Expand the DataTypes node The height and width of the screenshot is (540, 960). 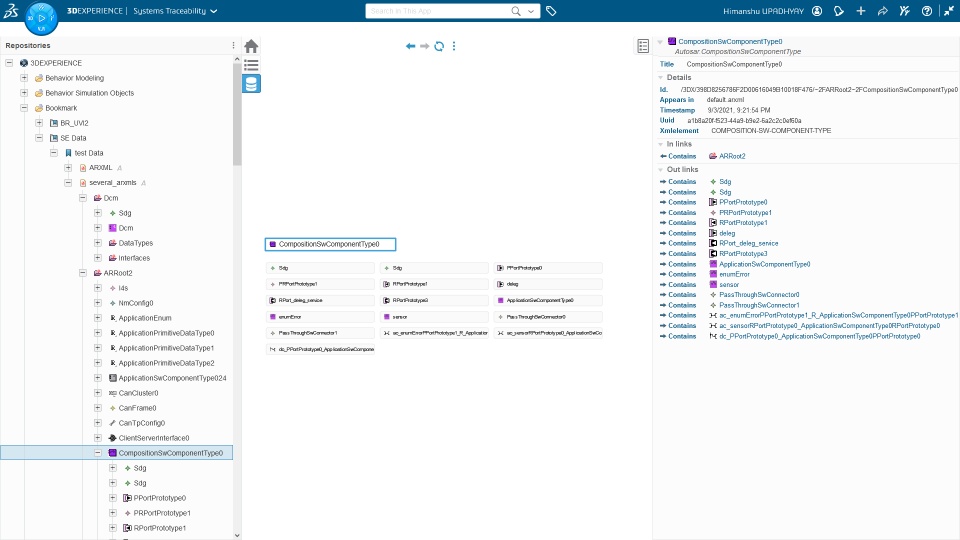point(98,243)
